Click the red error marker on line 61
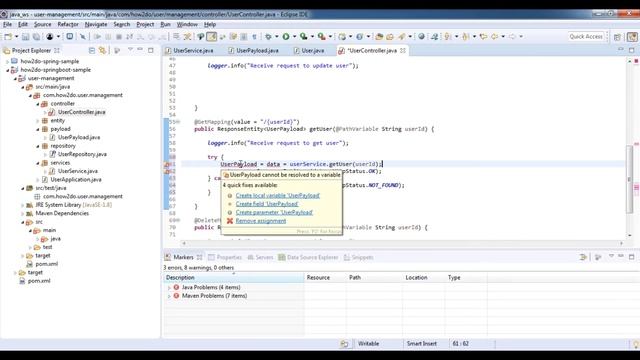The image size is (640, 360). coord(167,164)
